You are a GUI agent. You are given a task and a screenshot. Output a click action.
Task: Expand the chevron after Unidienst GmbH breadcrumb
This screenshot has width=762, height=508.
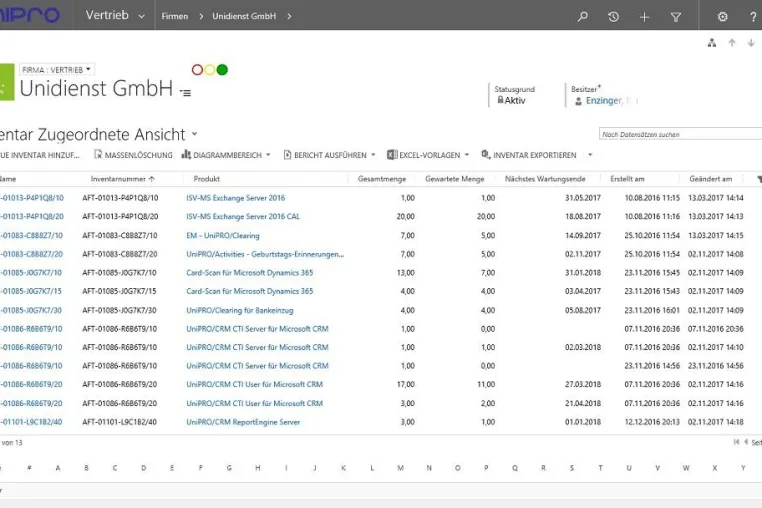point(289,17)
